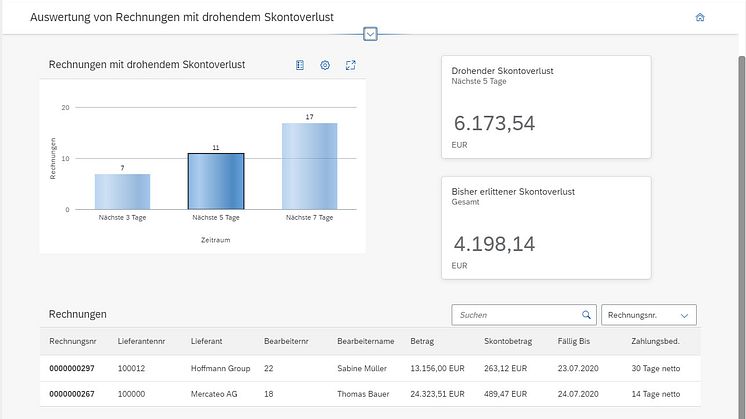Screen dimensions: 746x419
Task: Select the Nächste 7 Tage bar
Action: click(x=309, y=166)
